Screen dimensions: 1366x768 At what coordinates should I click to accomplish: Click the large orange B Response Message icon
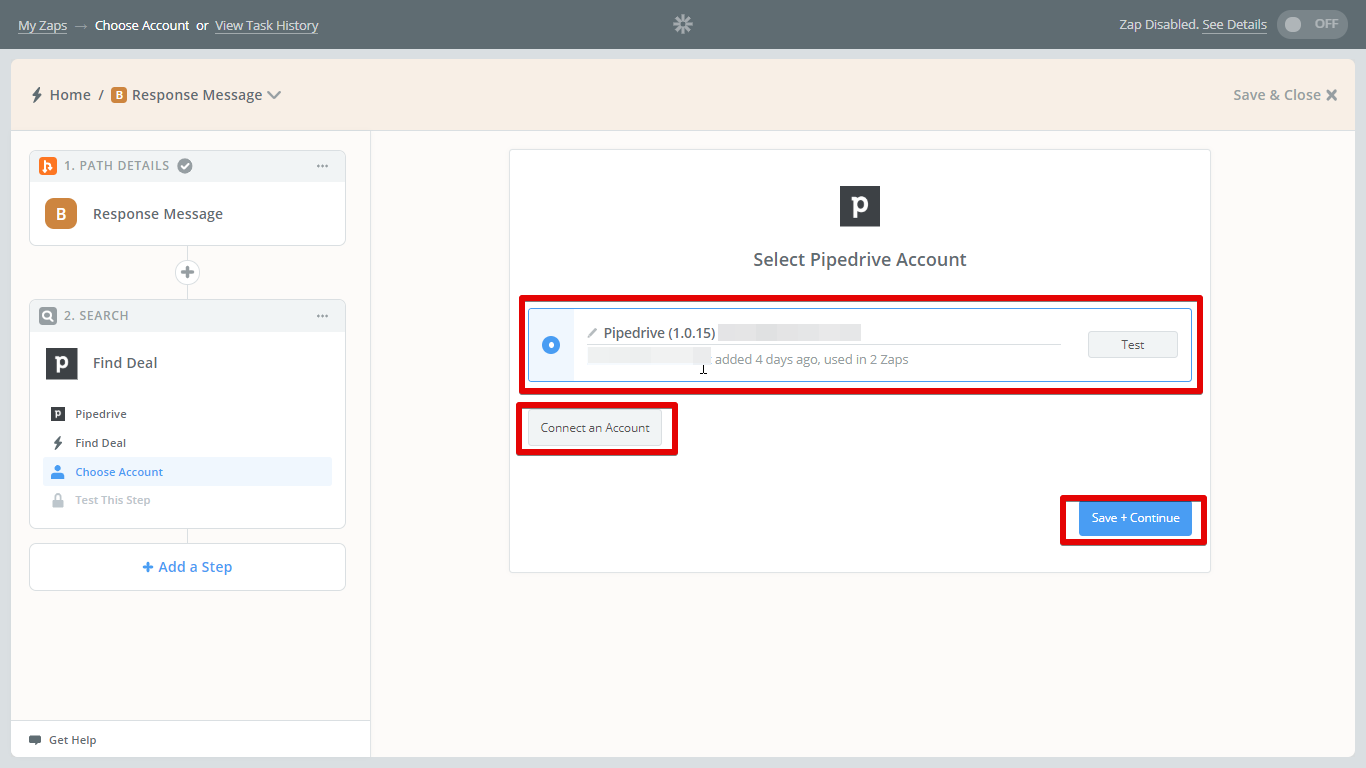click(61, 214)
